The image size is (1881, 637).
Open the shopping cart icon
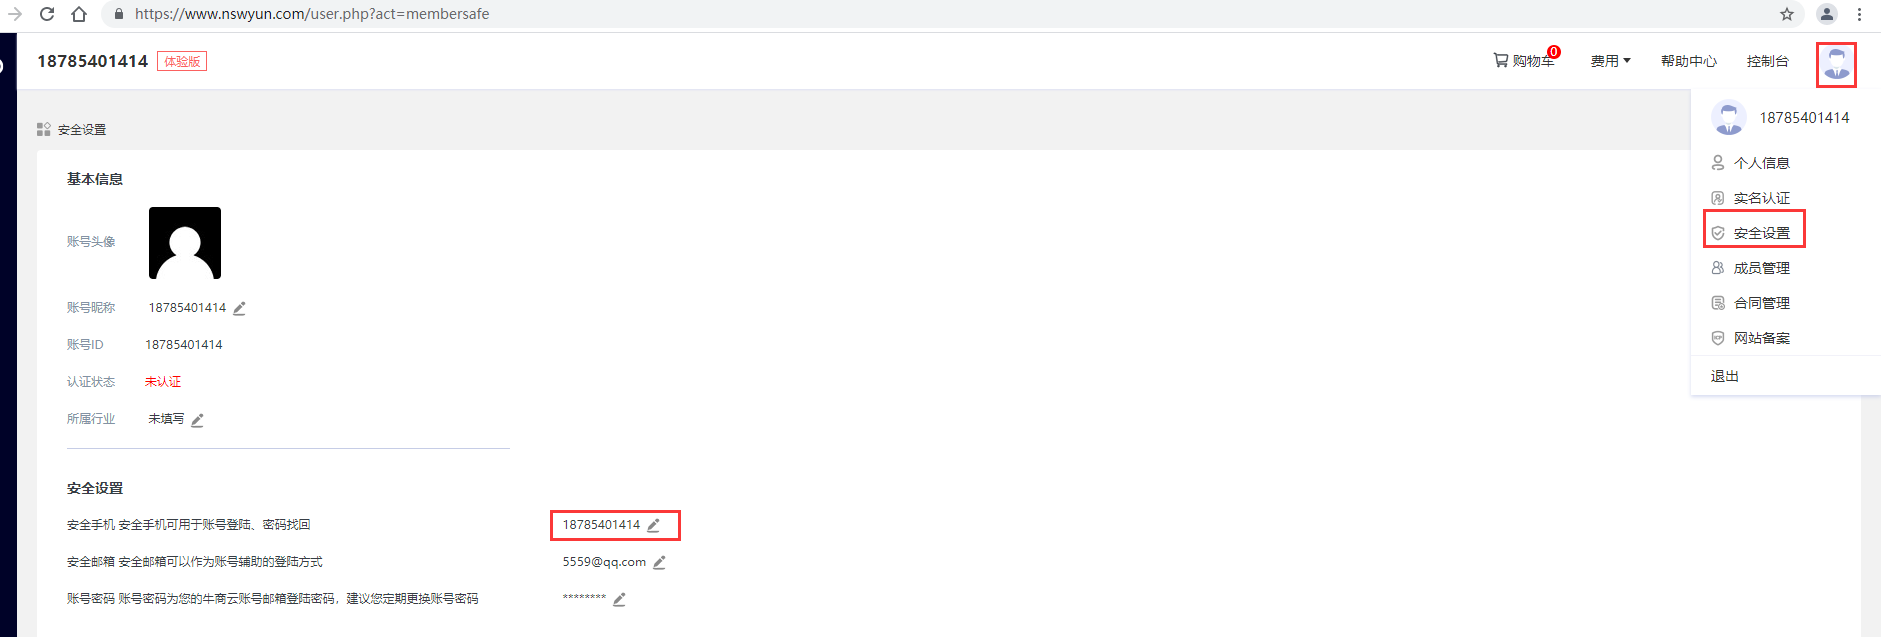point(1501,60)
